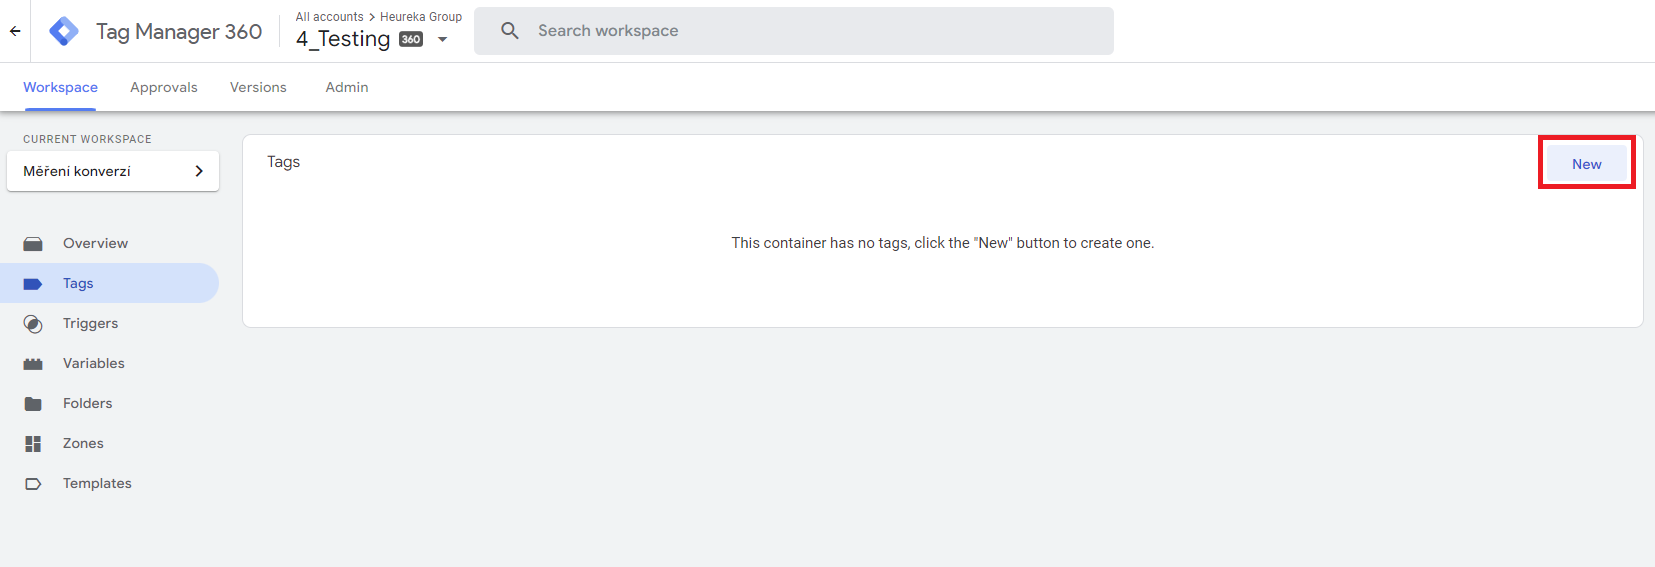
Task: Open the container selector dropdown arrow
Action: [x=442, y=40]
